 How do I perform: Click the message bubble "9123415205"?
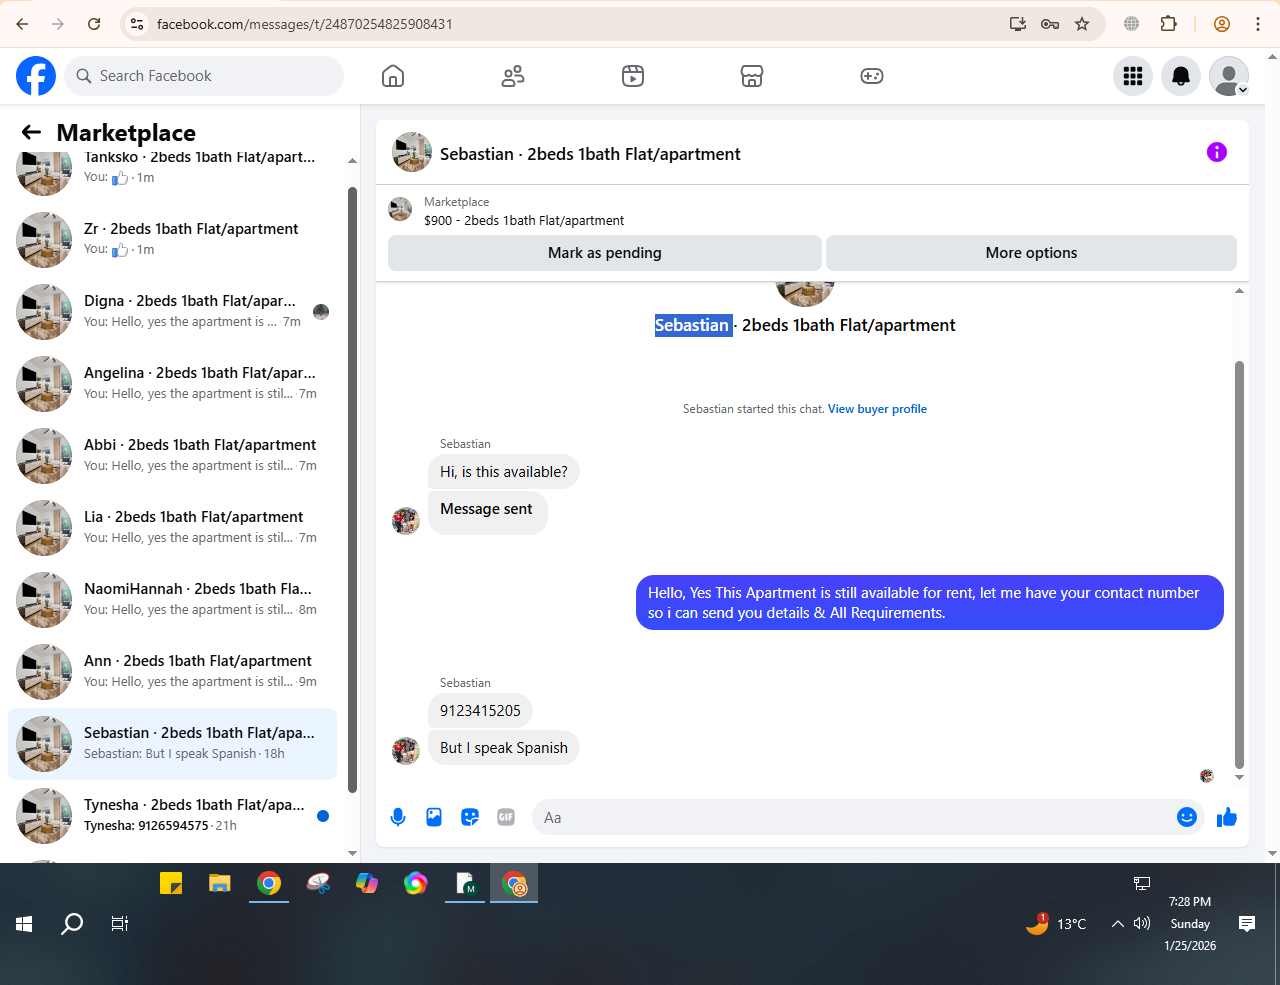480,711
